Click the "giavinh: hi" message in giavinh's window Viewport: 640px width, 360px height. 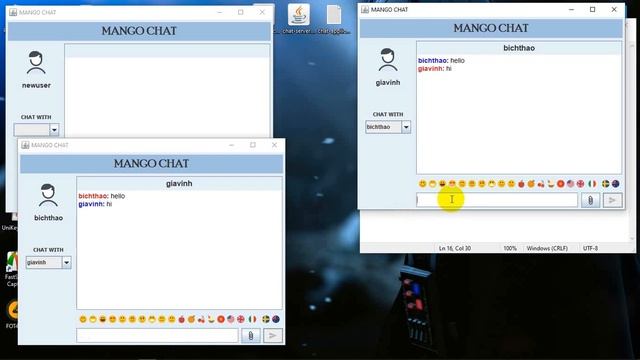coord(434,69)
